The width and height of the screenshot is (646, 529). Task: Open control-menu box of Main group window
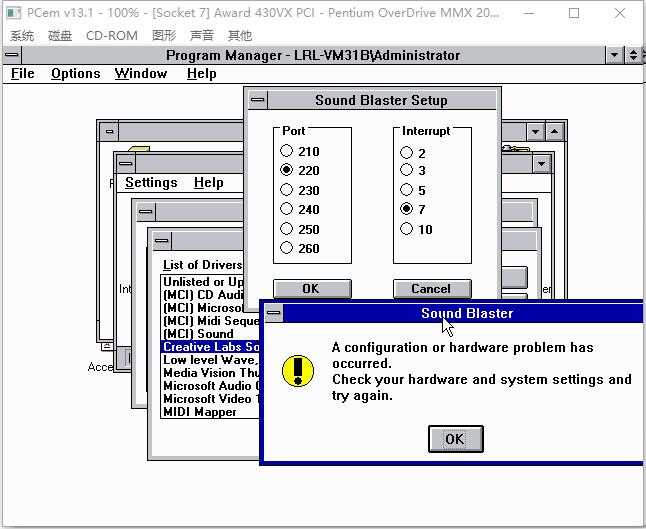click(109, 132)
